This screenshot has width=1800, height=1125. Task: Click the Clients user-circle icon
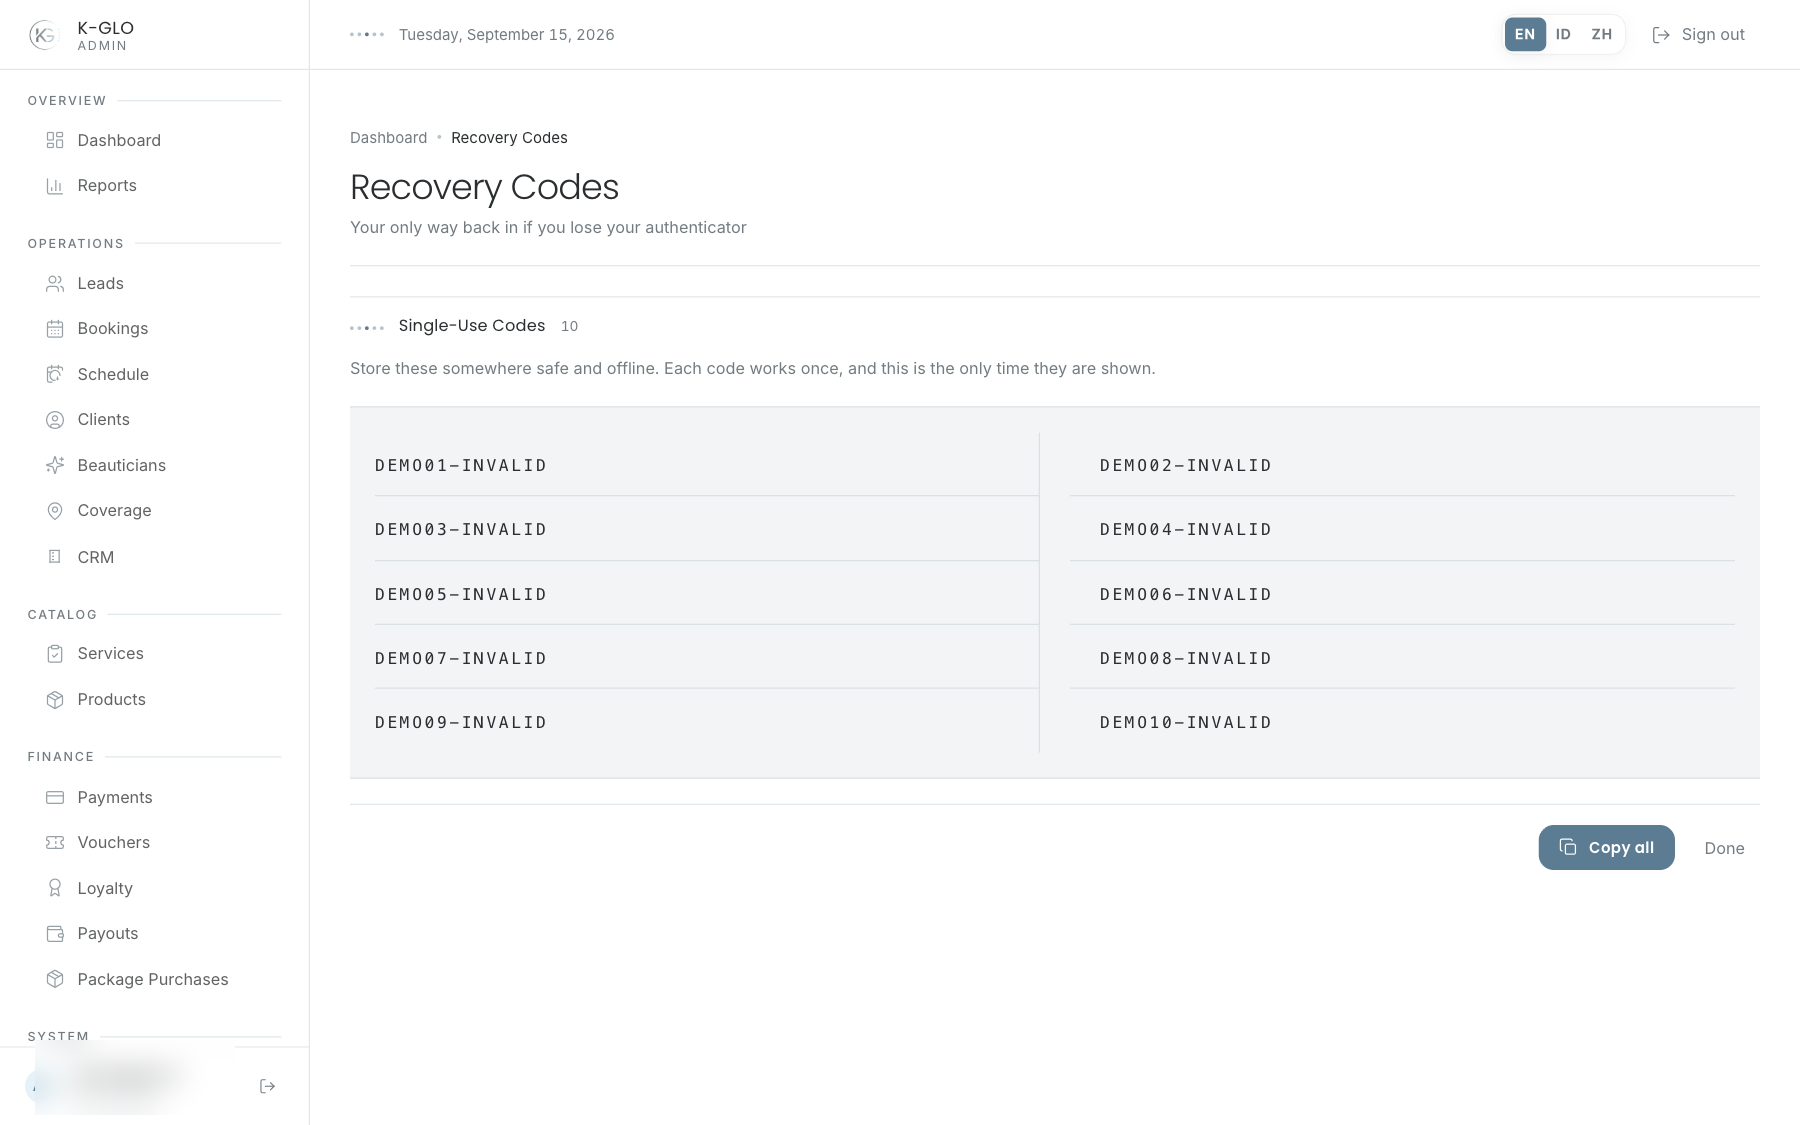55,420
